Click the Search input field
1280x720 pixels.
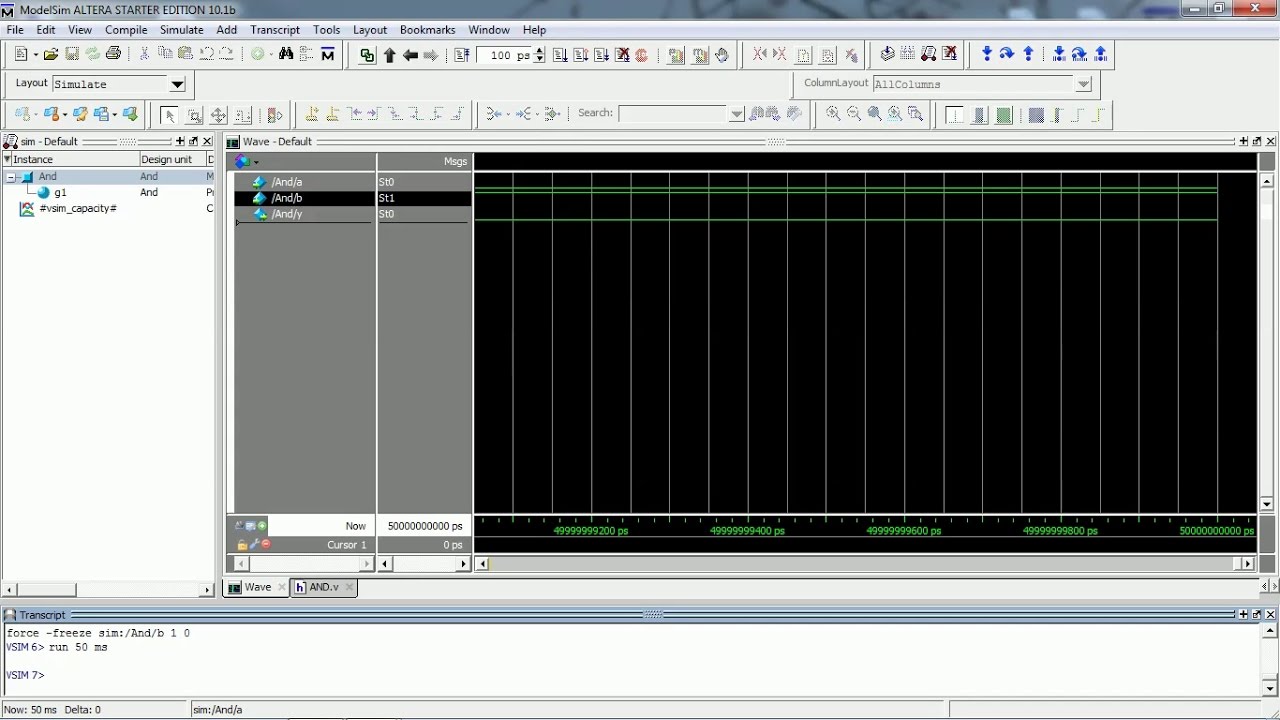tap(674, 114)
